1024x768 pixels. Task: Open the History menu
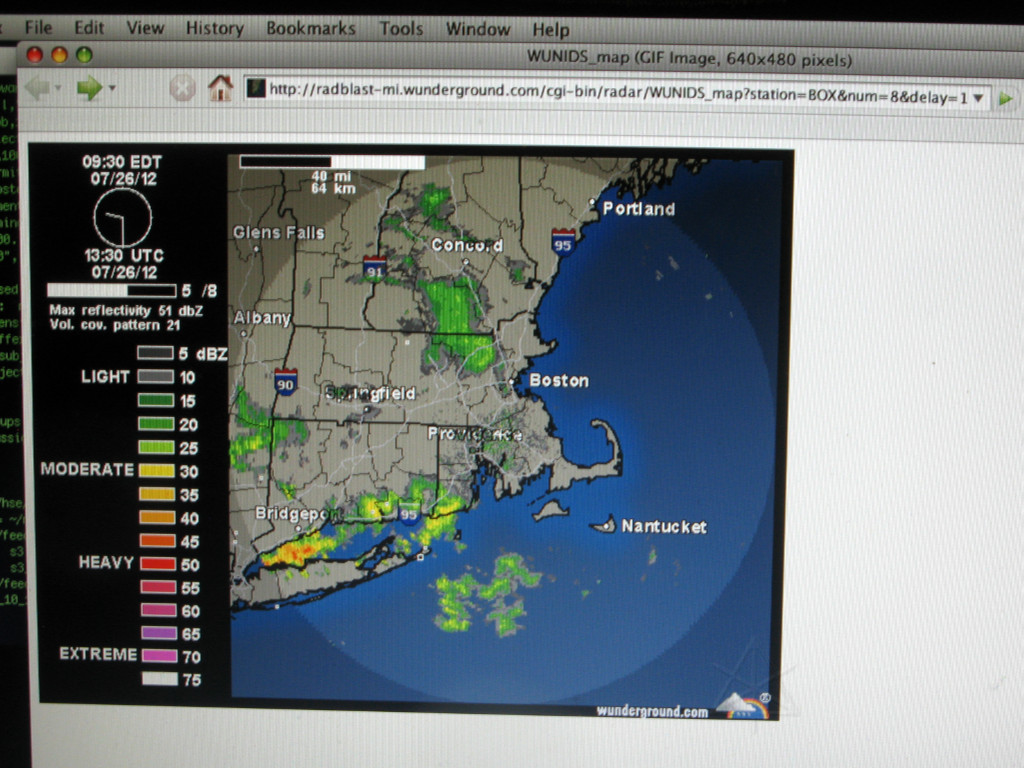[x=214, y=28]
